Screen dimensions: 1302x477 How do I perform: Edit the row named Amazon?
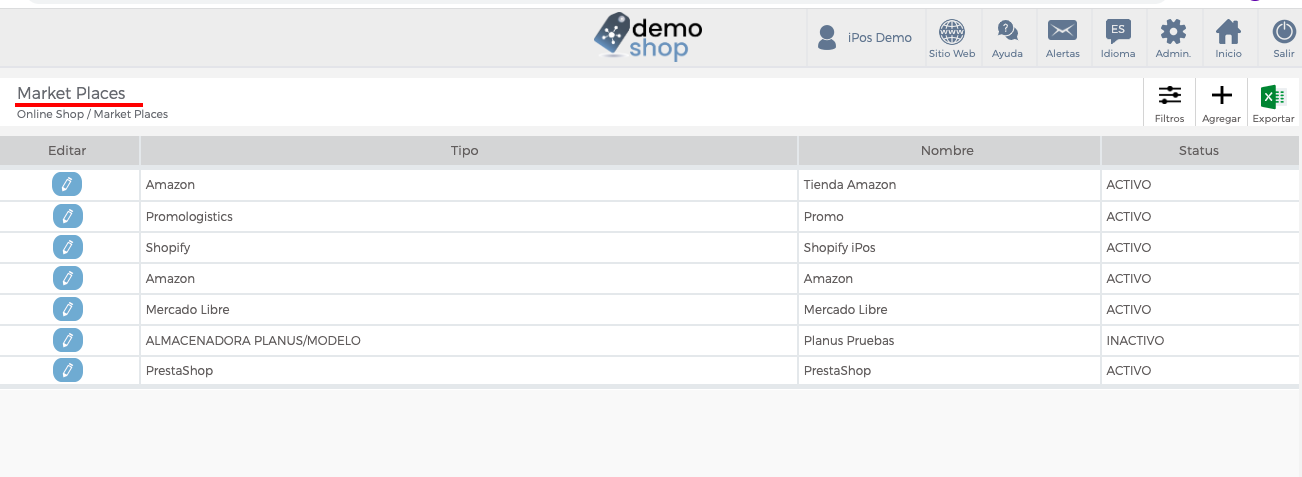pos(67,278)
